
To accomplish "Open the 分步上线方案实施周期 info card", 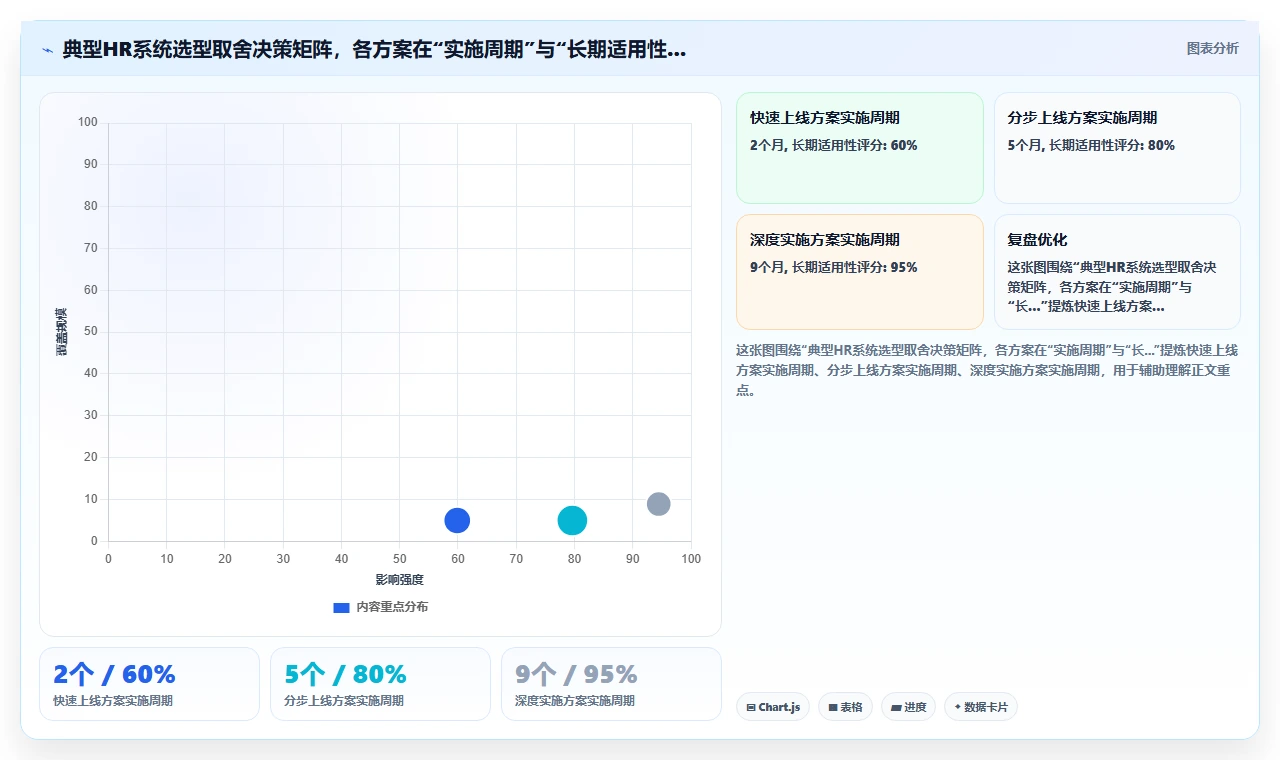I will [x=1117, y=148].
